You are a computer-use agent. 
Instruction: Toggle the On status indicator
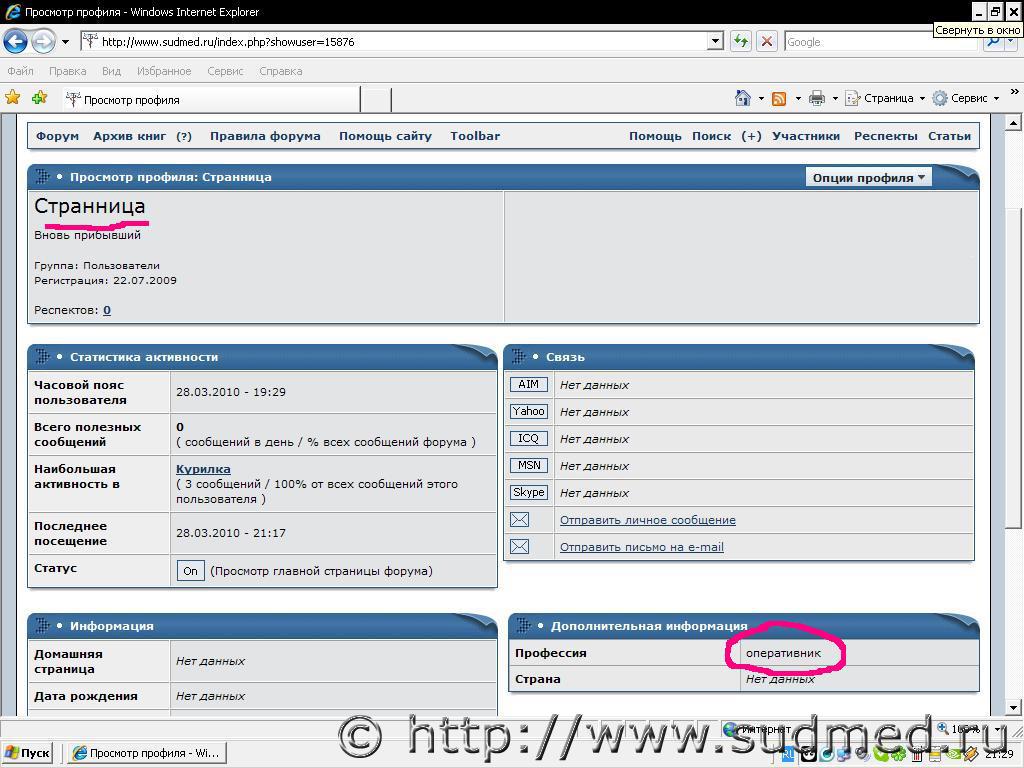(x=190, y=571)
